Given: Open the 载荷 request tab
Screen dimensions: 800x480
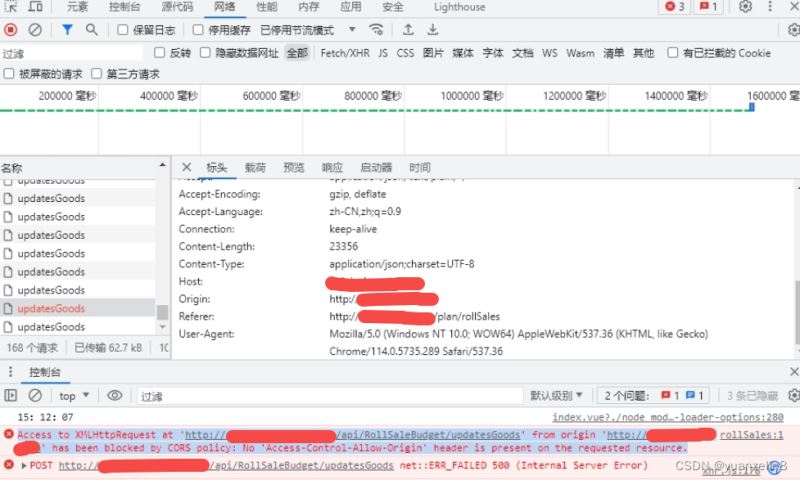Looking at the screenshot, I should [255, 168].
